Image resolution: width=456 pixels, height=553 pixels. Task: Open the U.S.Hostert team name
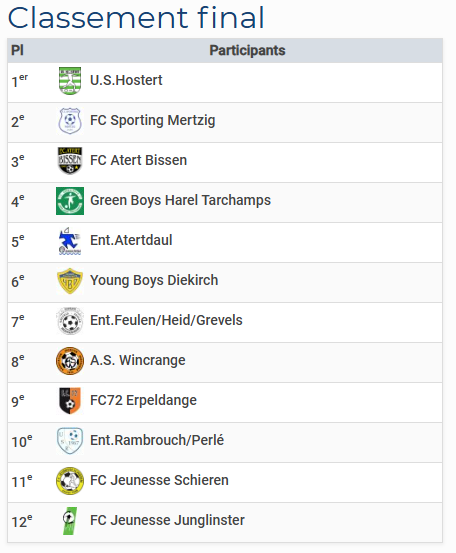(x=126, y=80)
